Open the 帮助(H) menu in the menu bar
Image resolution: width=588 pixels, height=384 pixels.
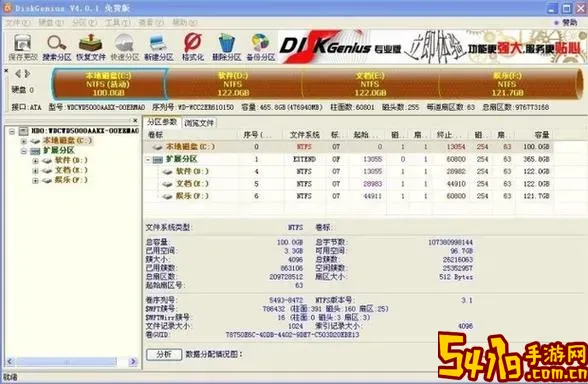tap(184, 22)
